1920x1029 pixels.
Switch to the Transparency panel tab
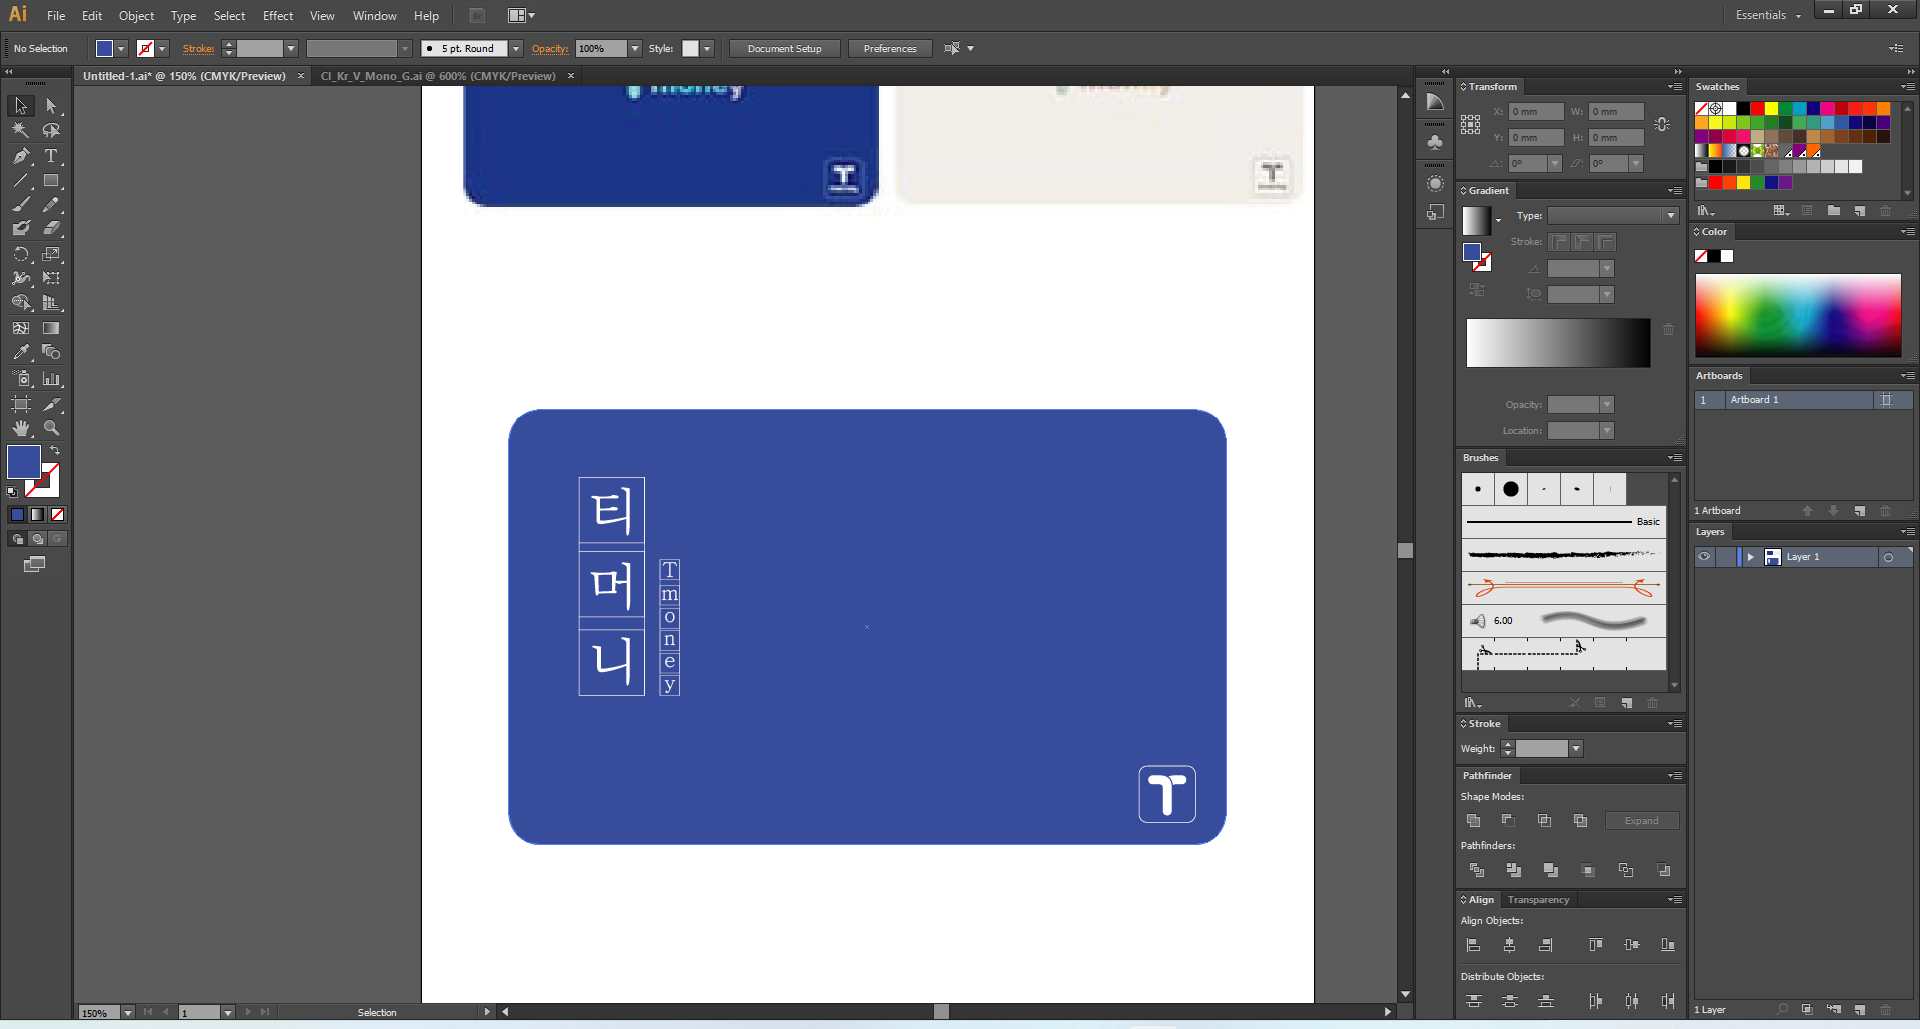1538,900
